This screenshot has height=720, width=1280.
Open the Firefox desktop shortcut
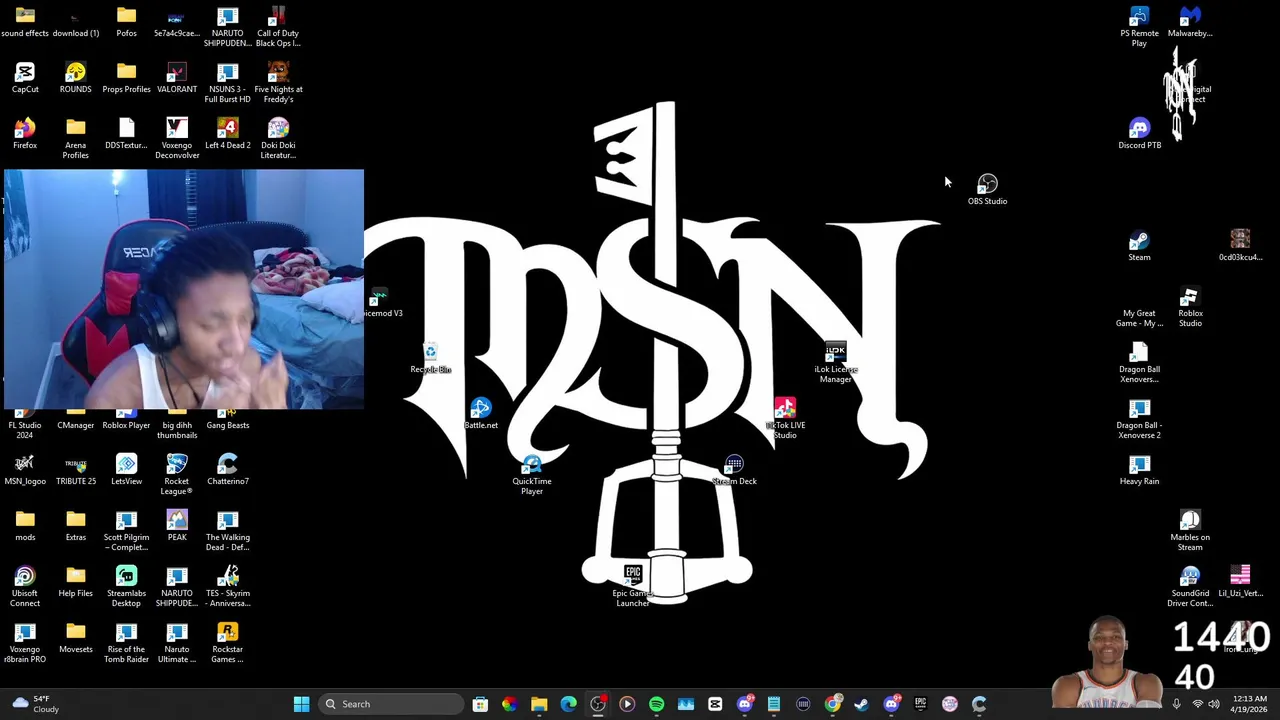(x=25, y=133)
